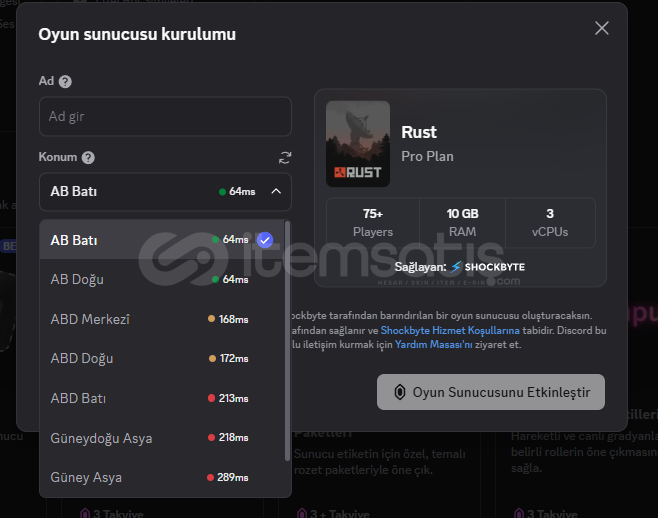Select Güneydoğu Asya location option
658x518 pixels.
click(162, 438)
